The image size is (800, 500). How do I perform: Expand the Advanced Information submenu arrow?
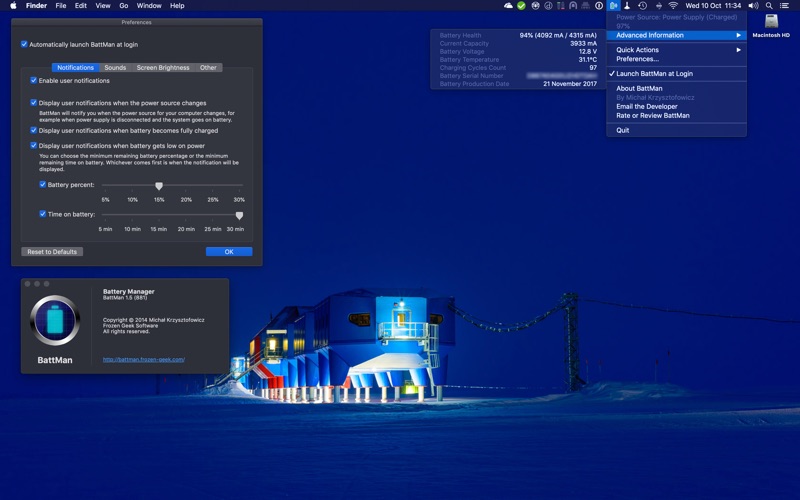coord(738,35)
